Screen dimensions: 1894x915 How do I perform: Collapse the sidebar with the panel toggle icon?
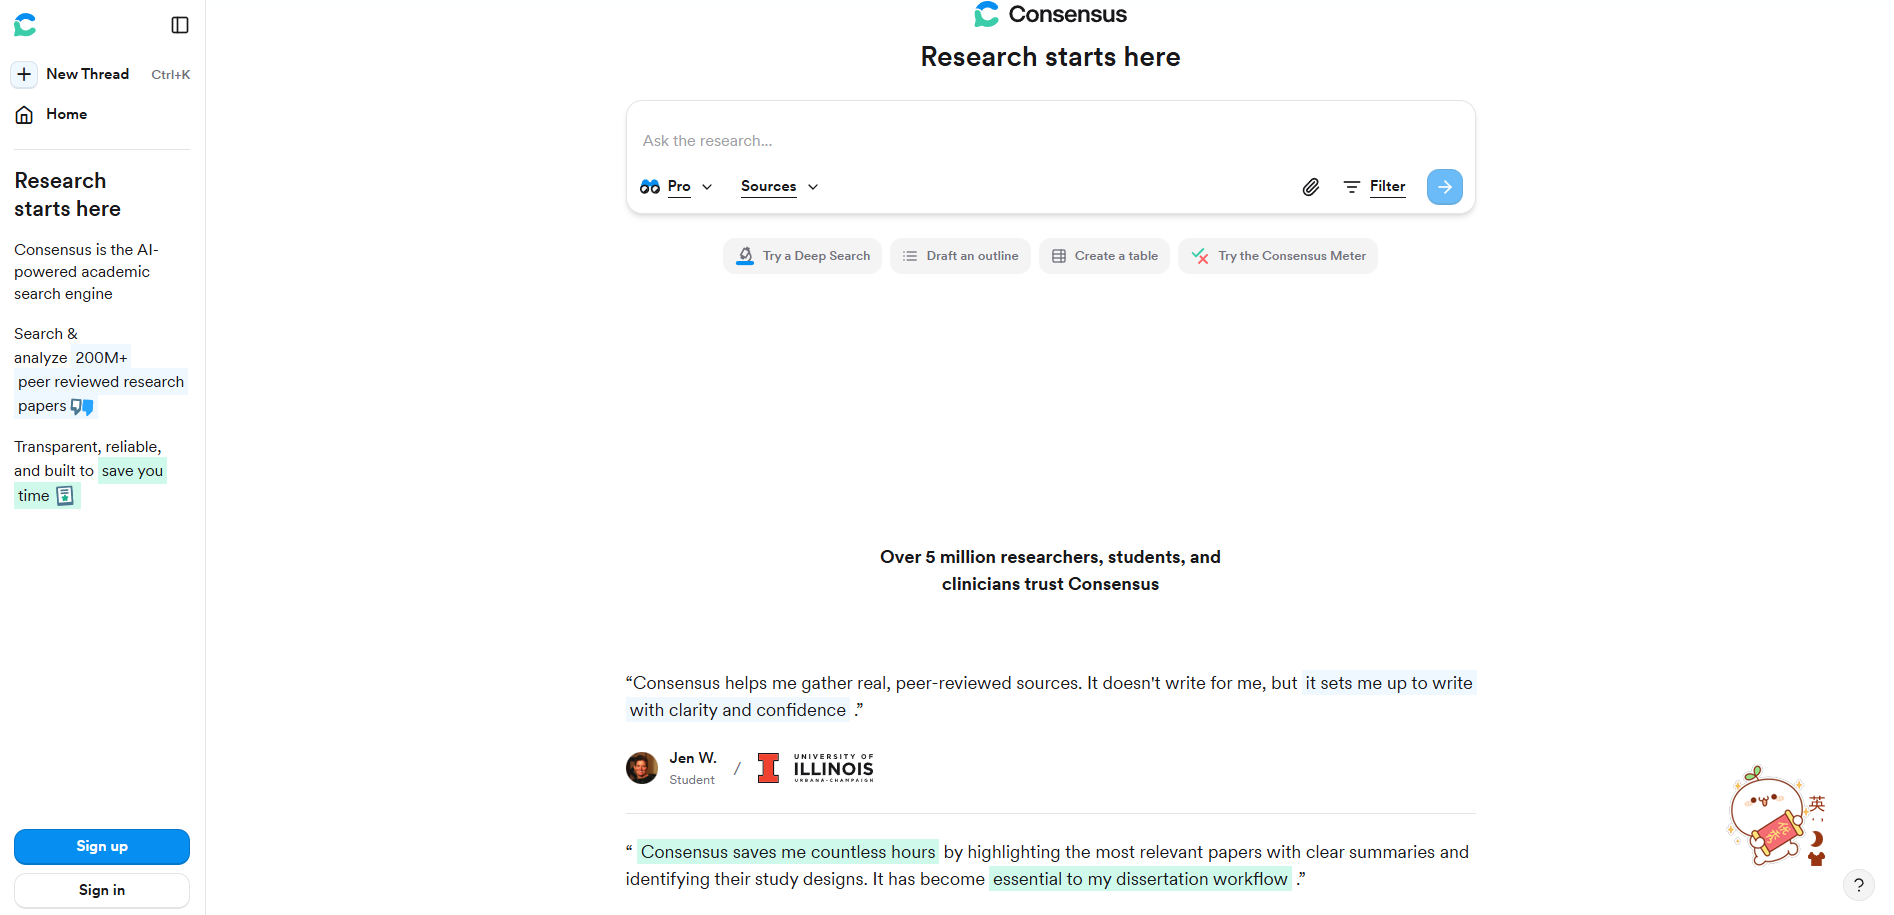180,25
